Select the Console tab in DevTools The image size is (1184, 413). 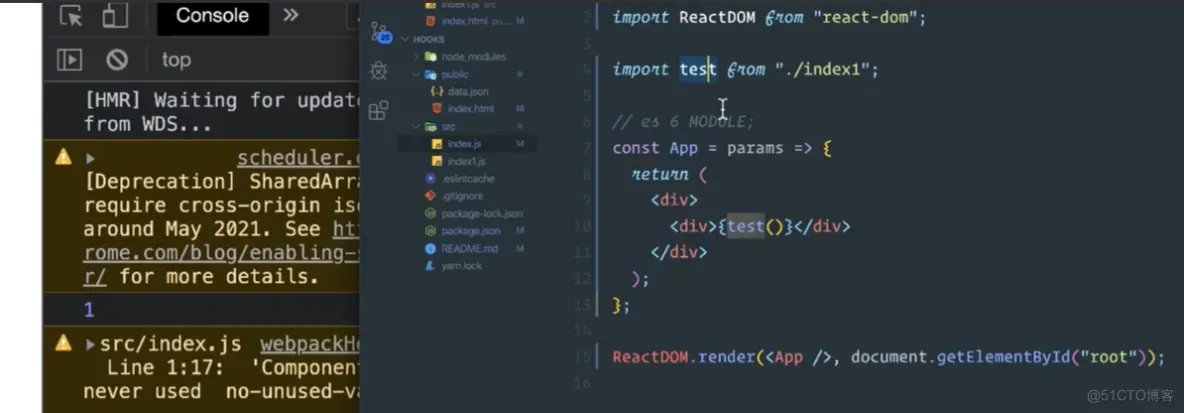(212, 17)
